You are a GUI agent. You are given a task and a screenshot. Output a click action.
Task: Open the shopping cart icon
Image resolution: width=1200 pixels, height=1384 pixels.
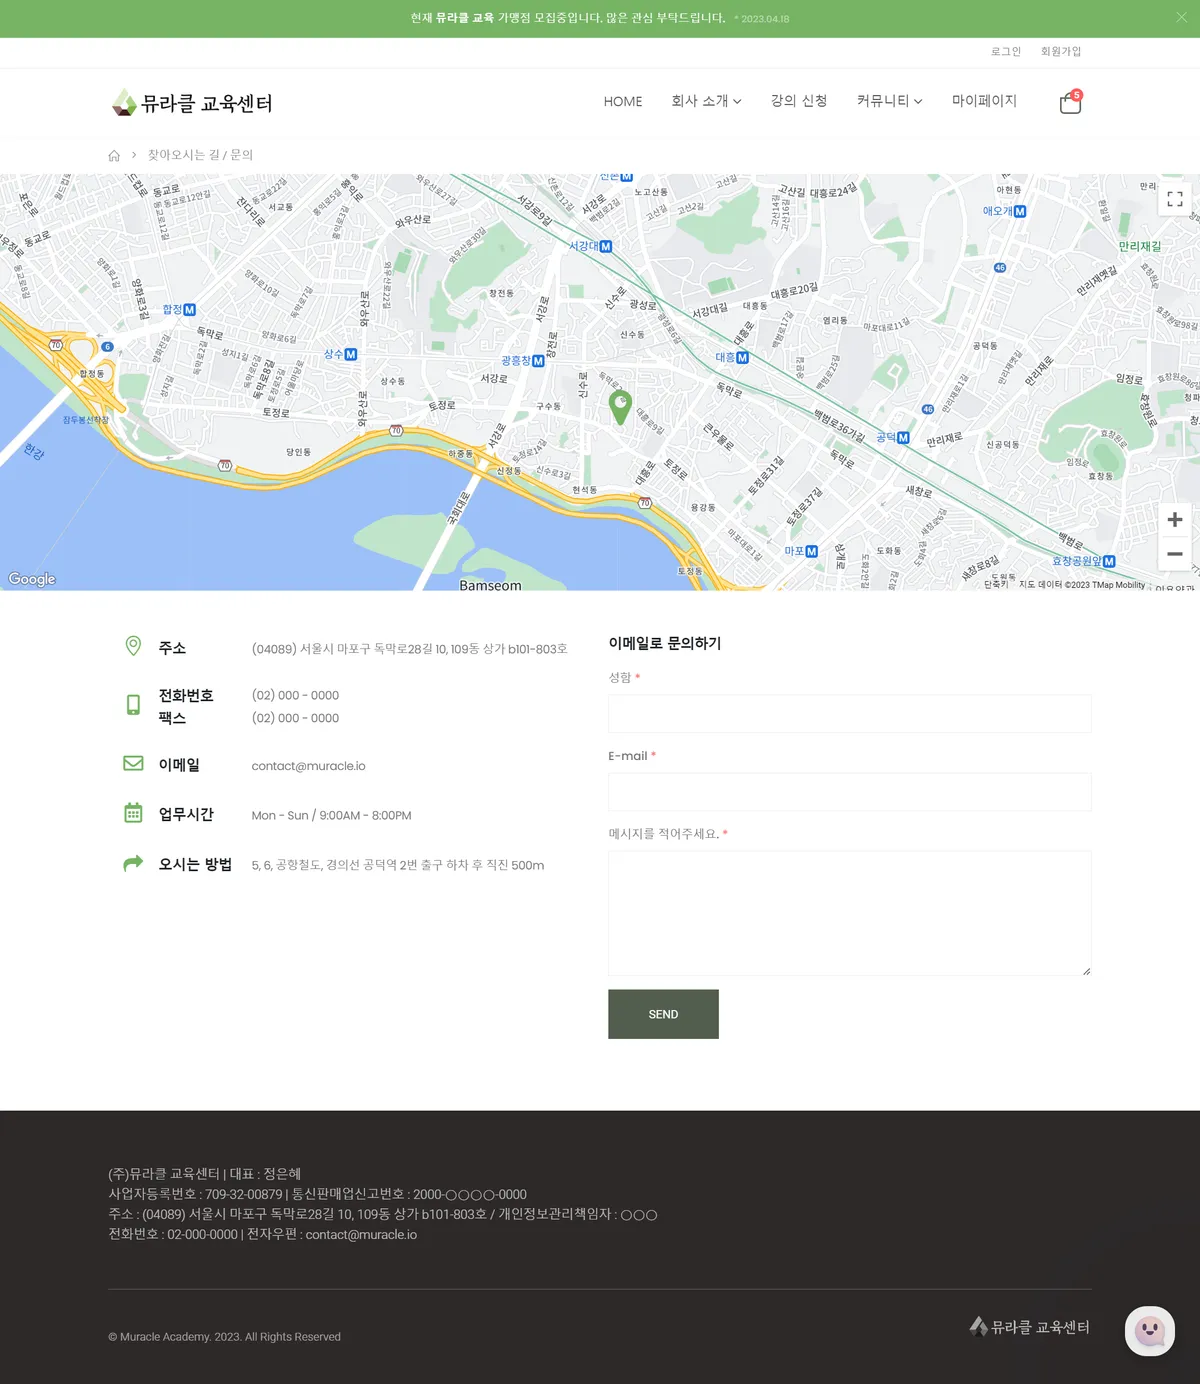(1070, 102)
